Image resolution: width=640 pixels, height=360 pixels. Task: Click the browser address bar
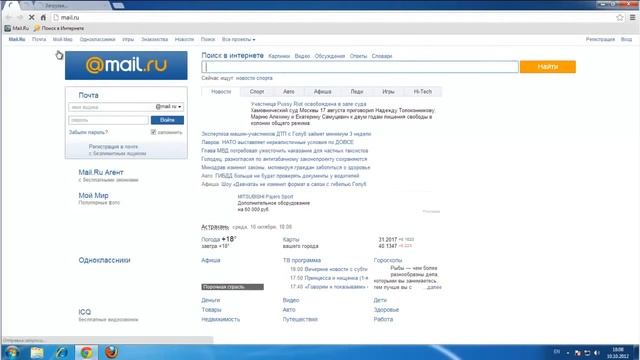click(x=333, y=18)
